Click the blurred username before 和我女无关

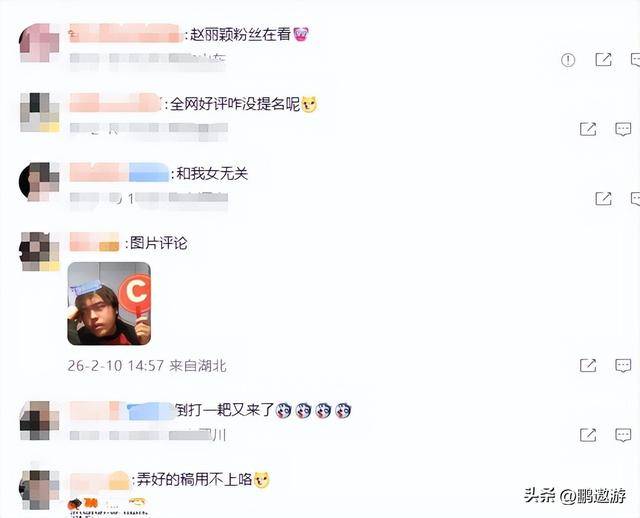(119, 173)
